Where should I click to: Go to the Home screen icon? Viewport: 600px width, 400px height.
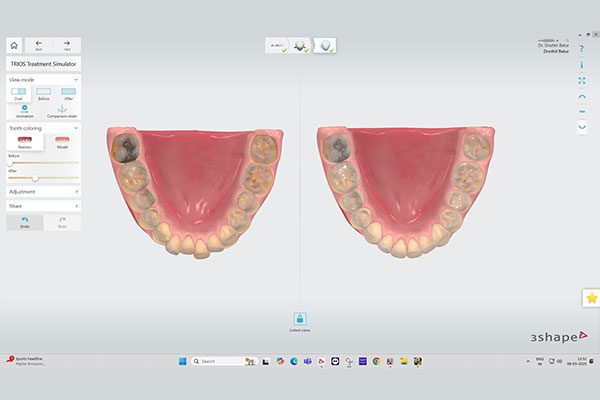pos(14,46)
